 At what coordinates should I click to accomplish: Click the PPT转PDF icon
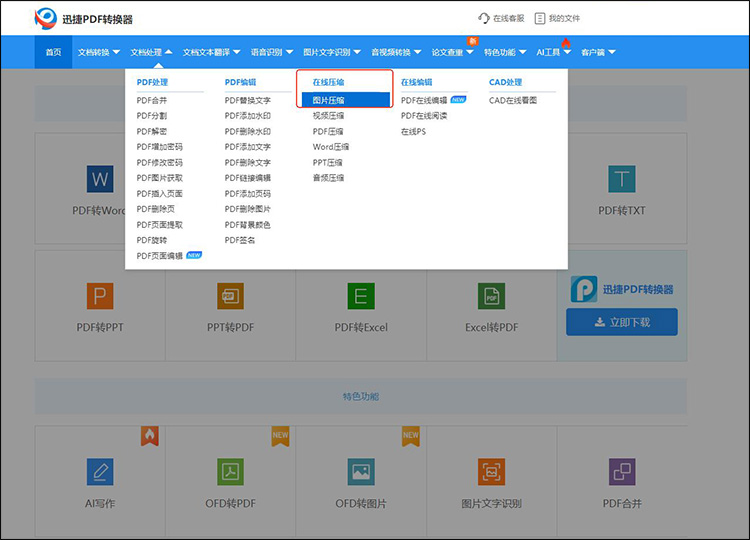point(230,296)
